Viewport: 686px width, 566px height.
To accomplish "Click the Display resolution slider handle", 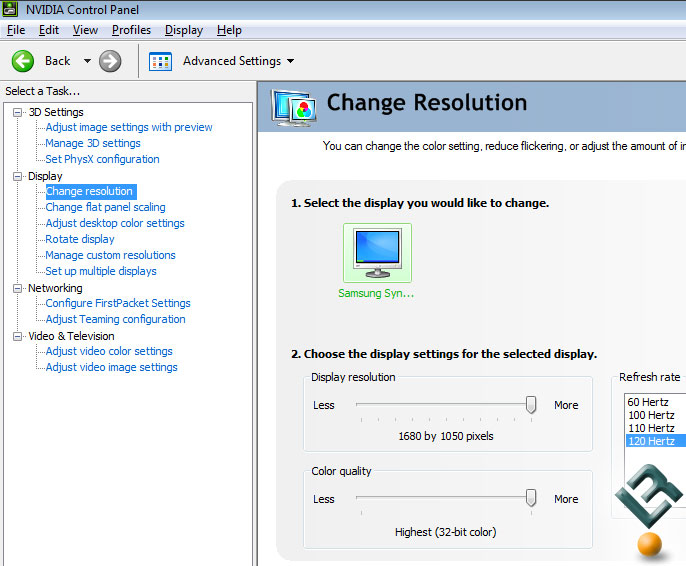I will click(531, 404).
